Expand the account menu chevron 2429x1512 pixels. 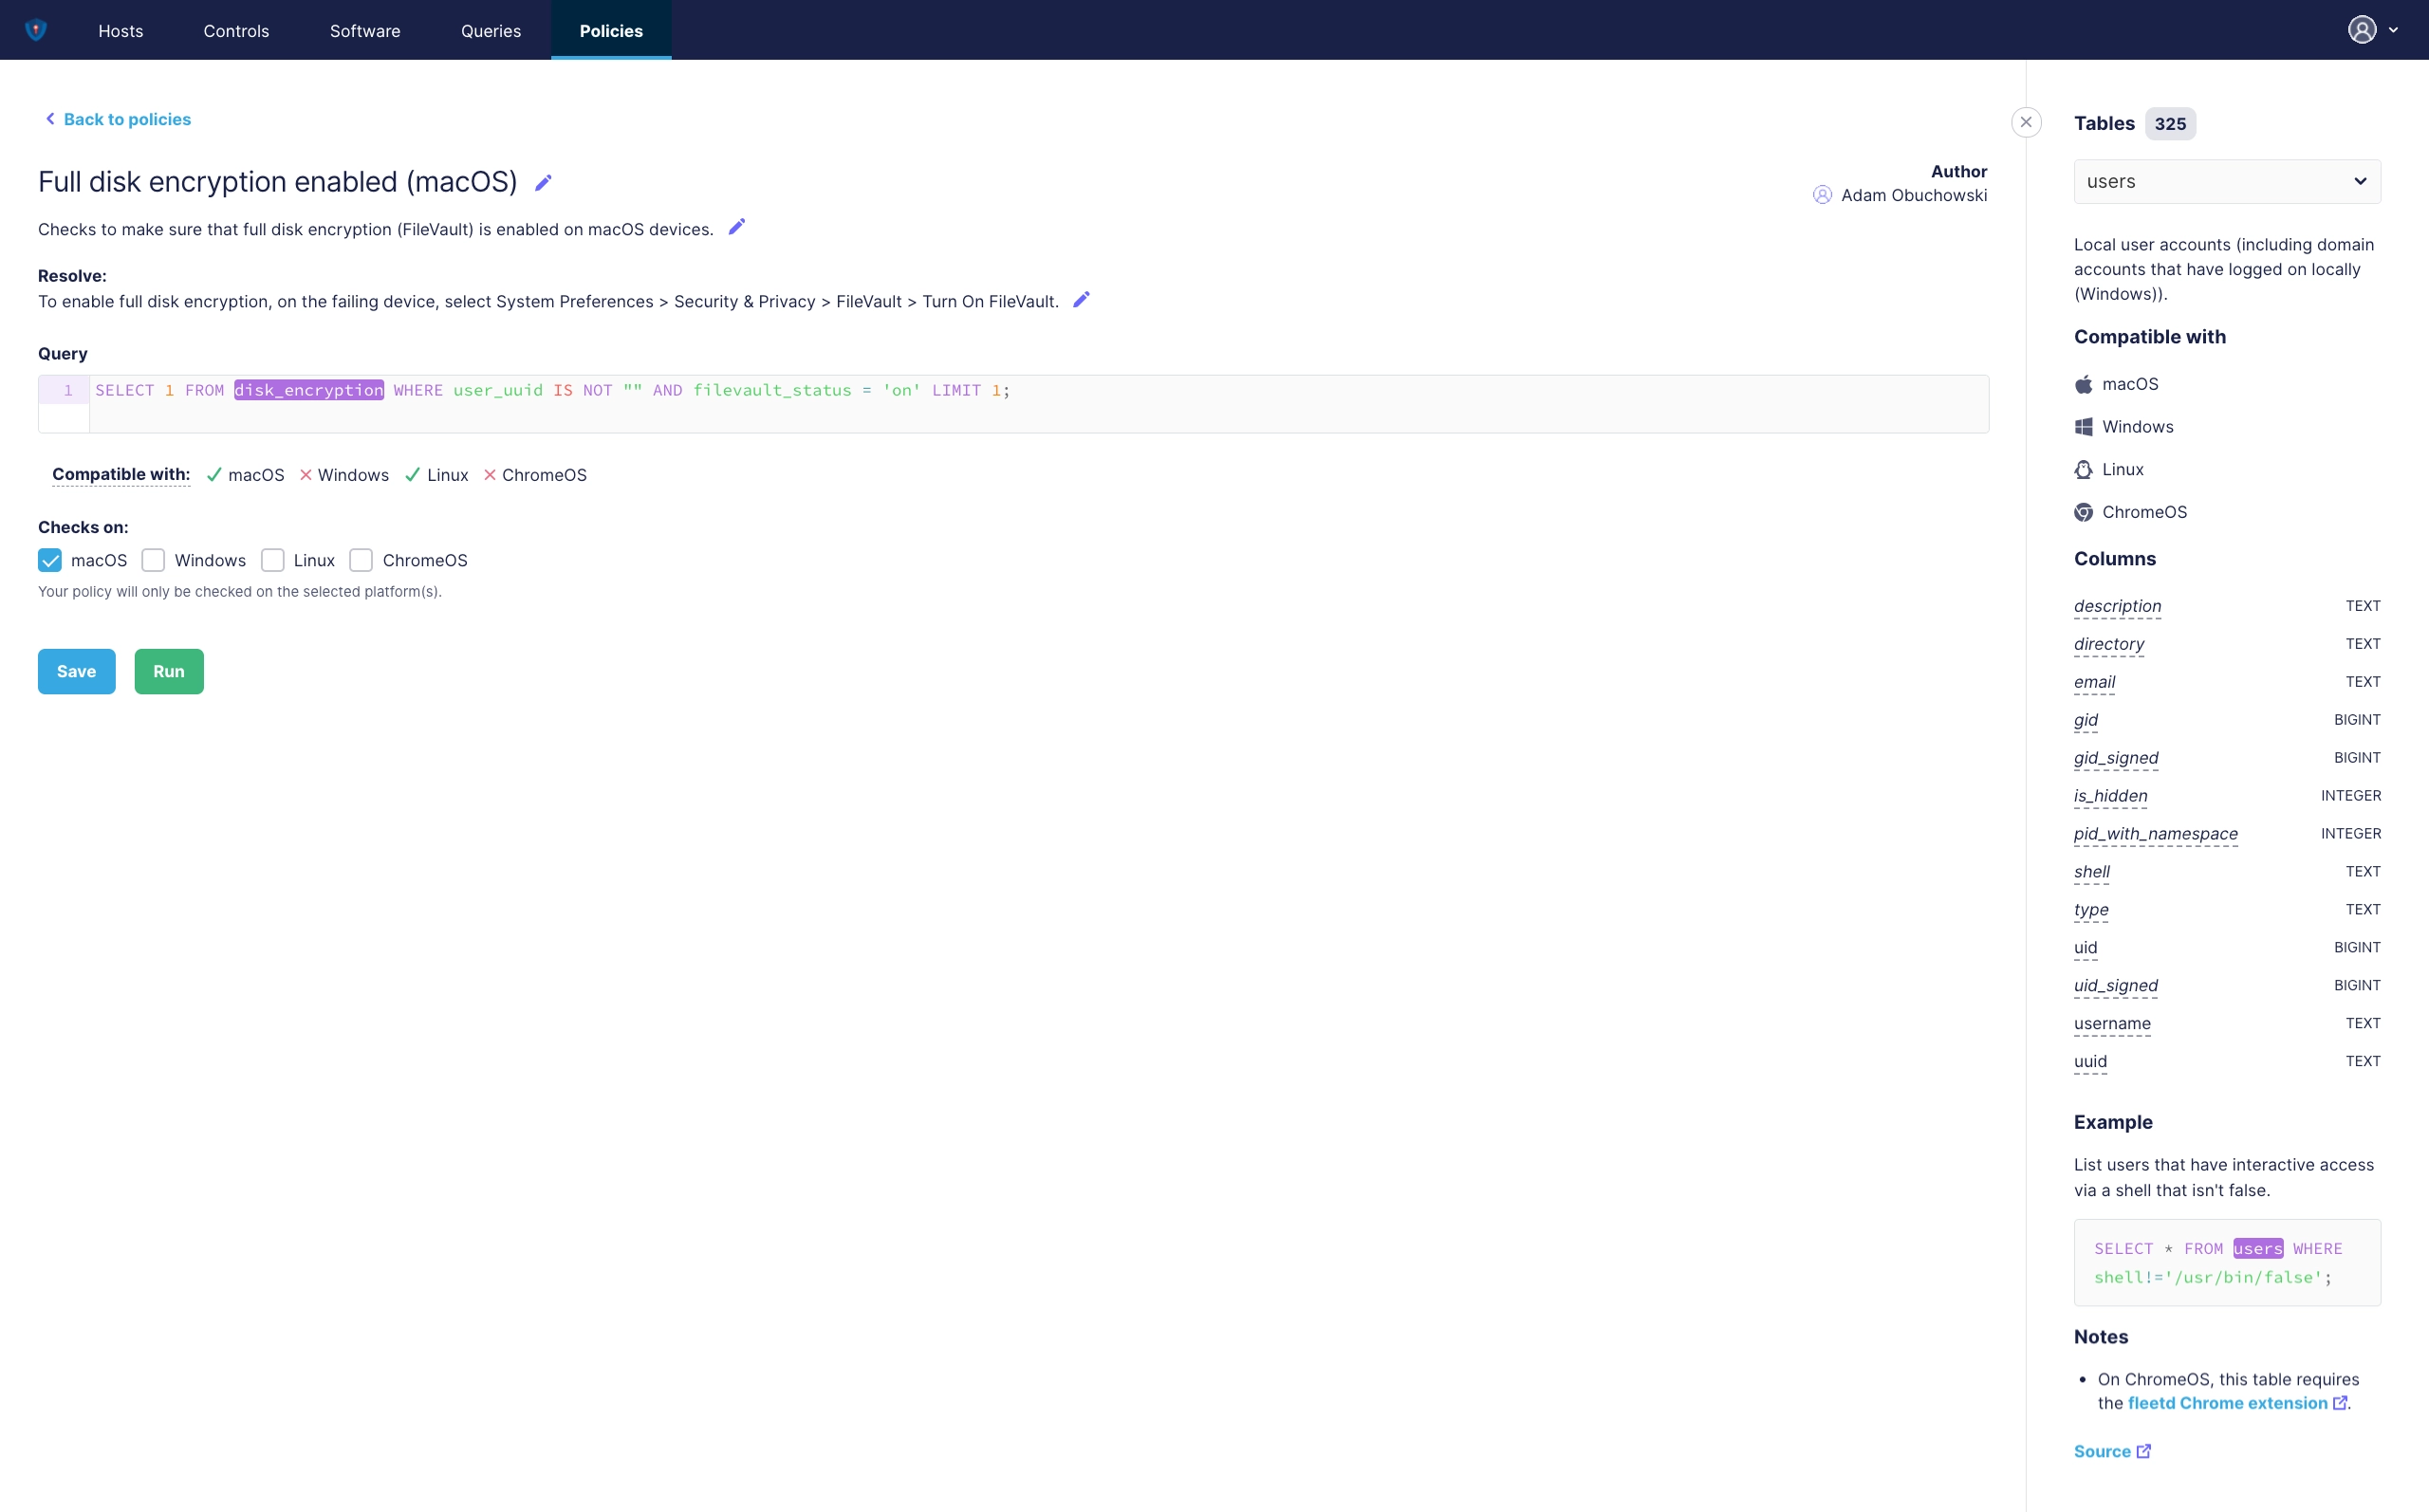coord(2393,30)
